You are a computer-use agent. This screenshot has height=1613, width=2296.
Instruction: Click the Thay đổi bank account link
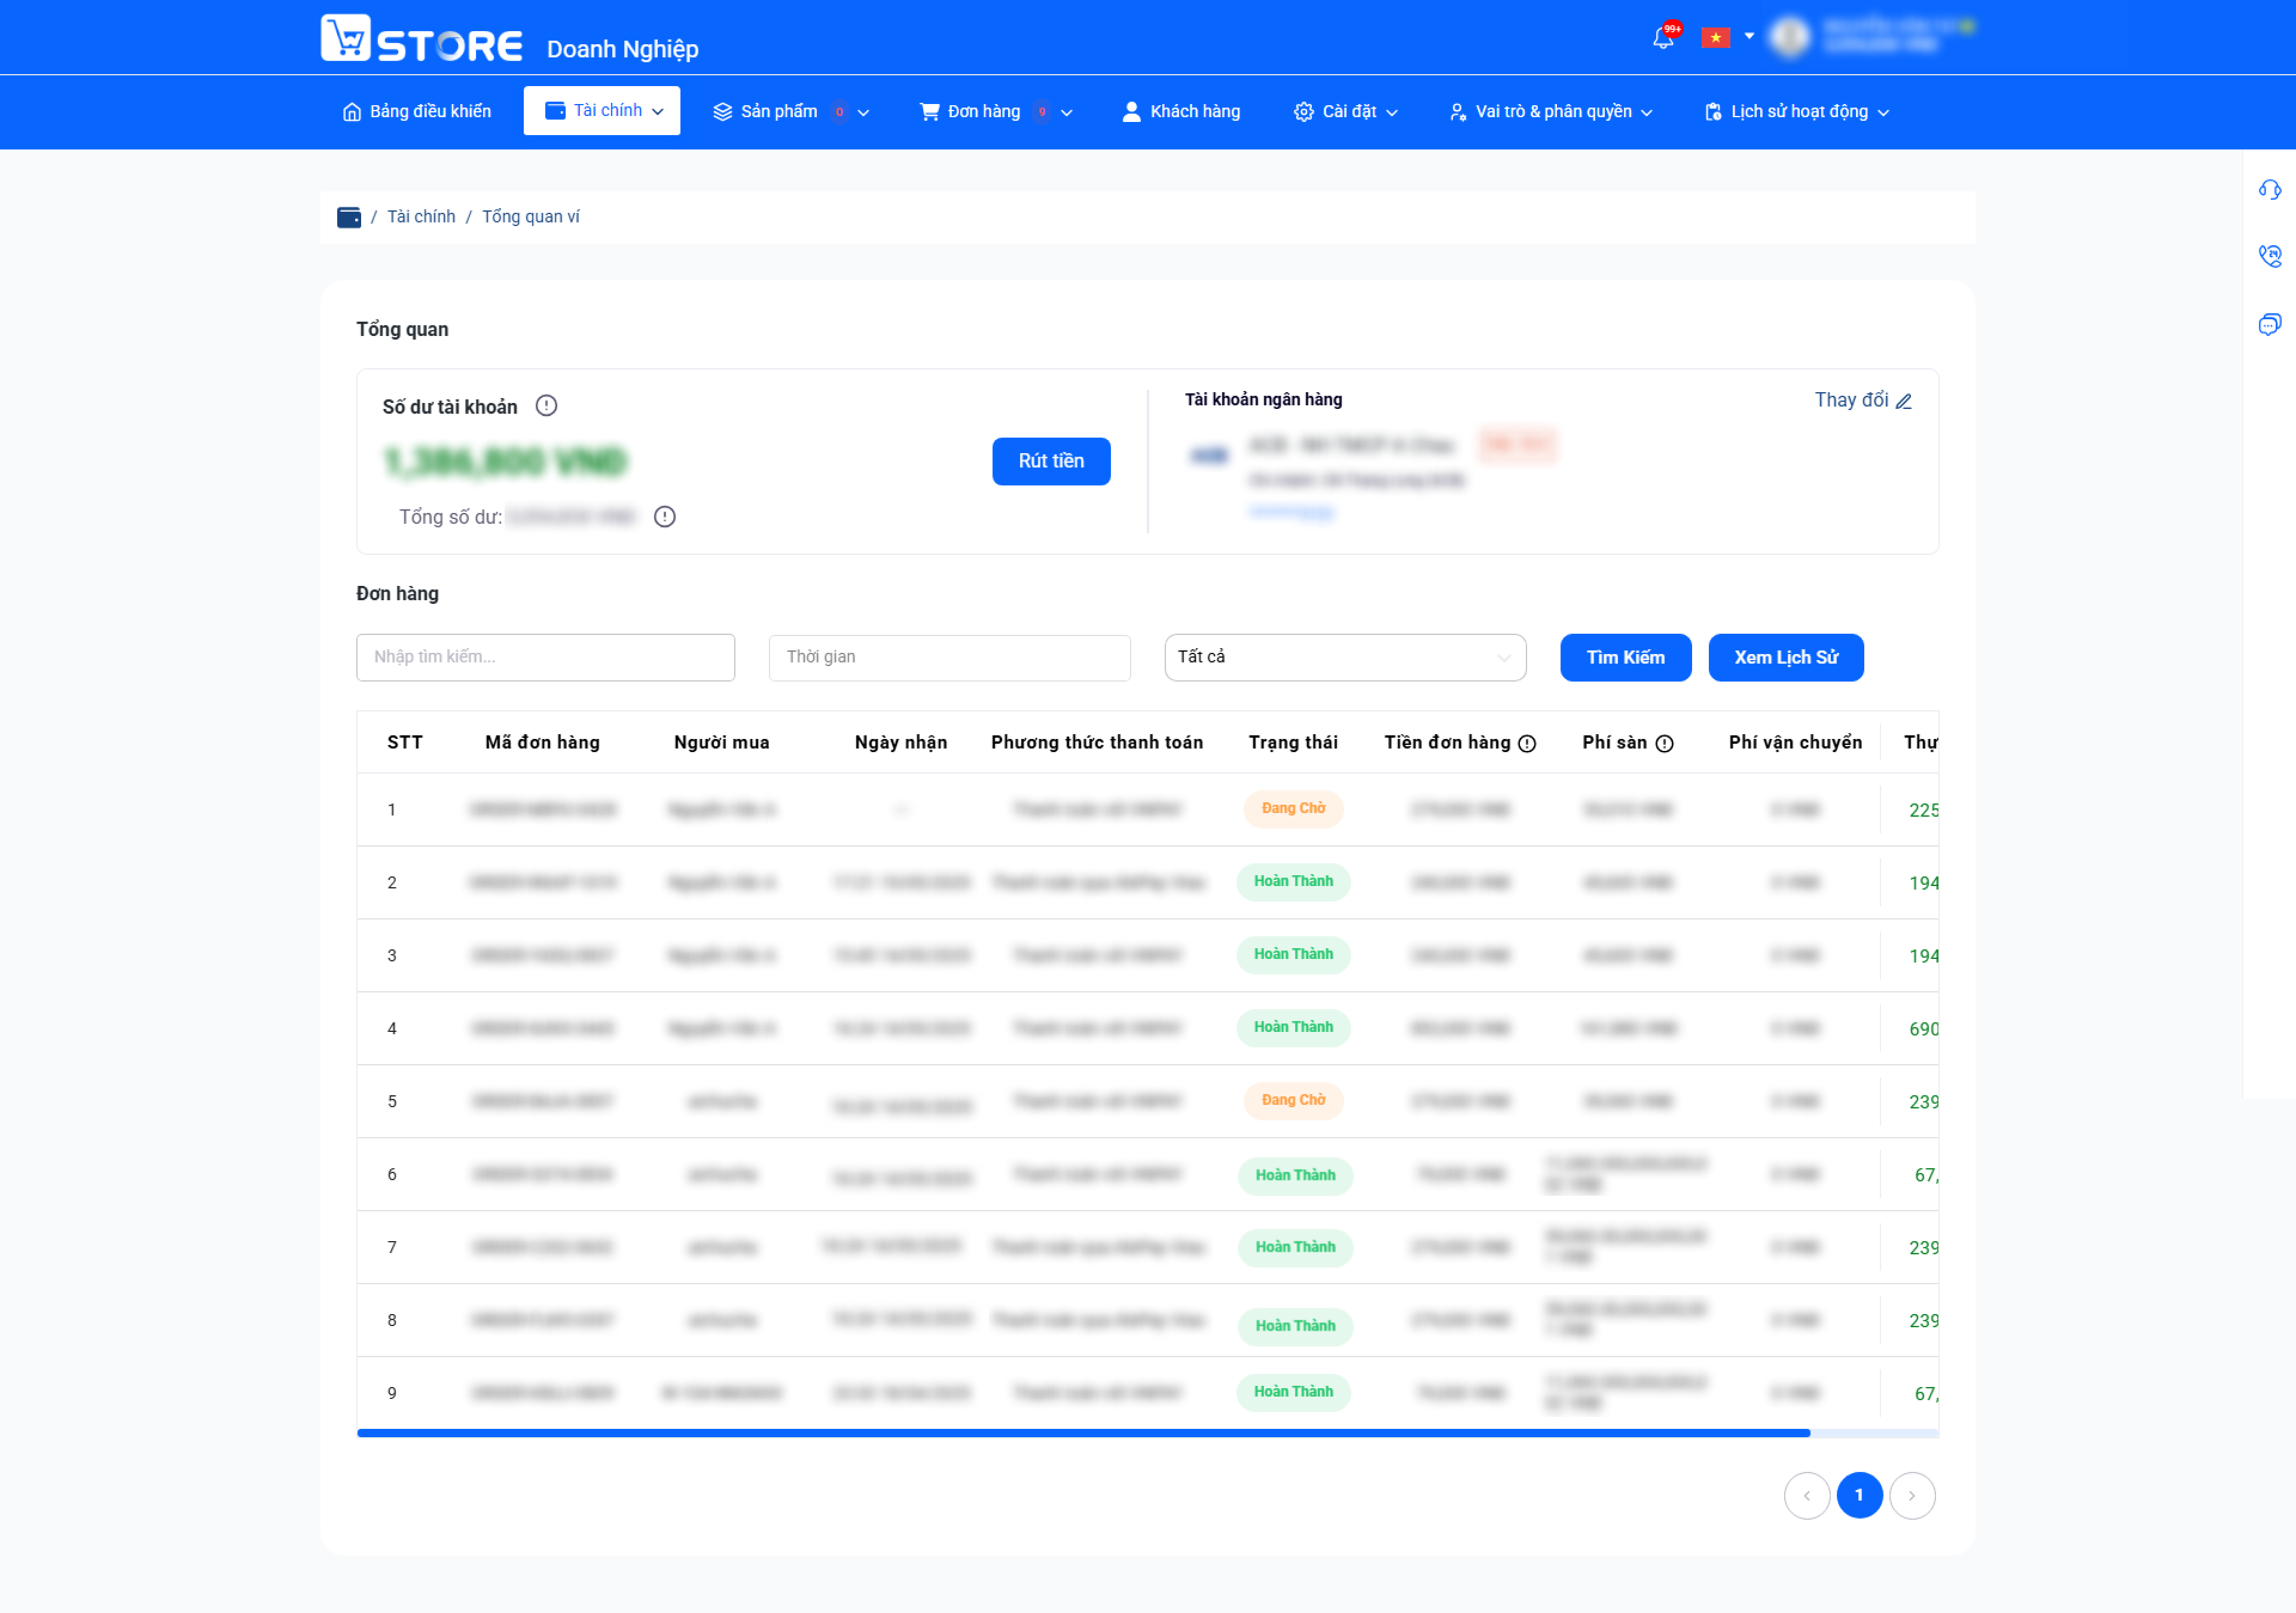coord(1863,400)
